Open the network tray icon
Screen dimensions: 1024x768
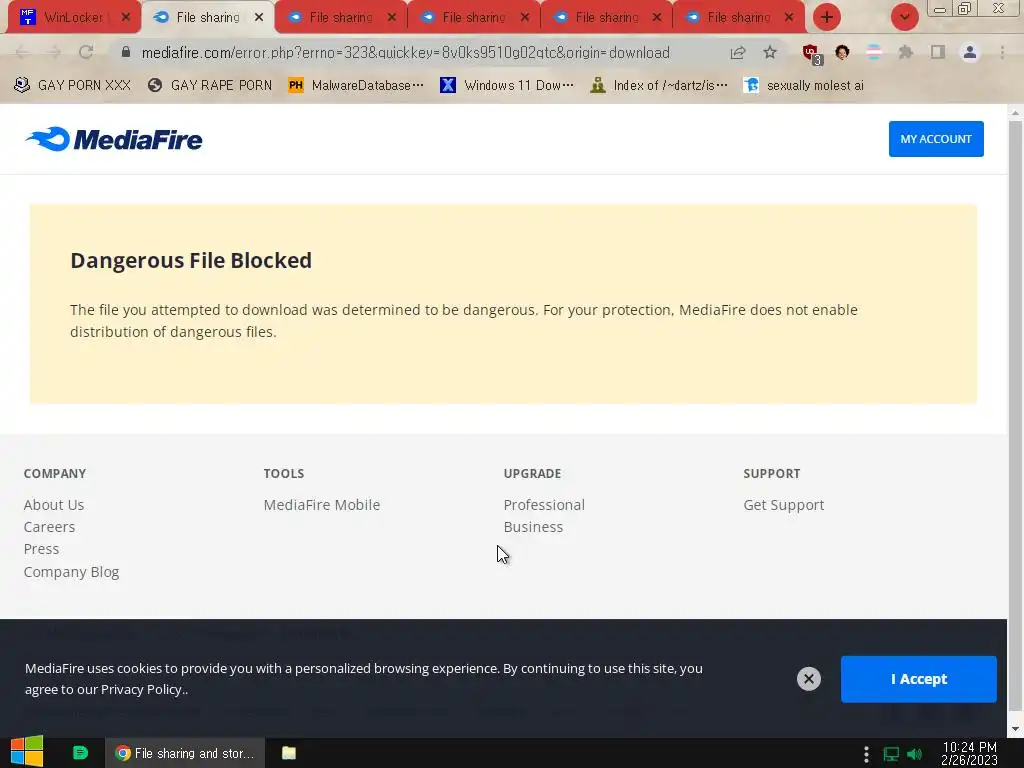891,754
